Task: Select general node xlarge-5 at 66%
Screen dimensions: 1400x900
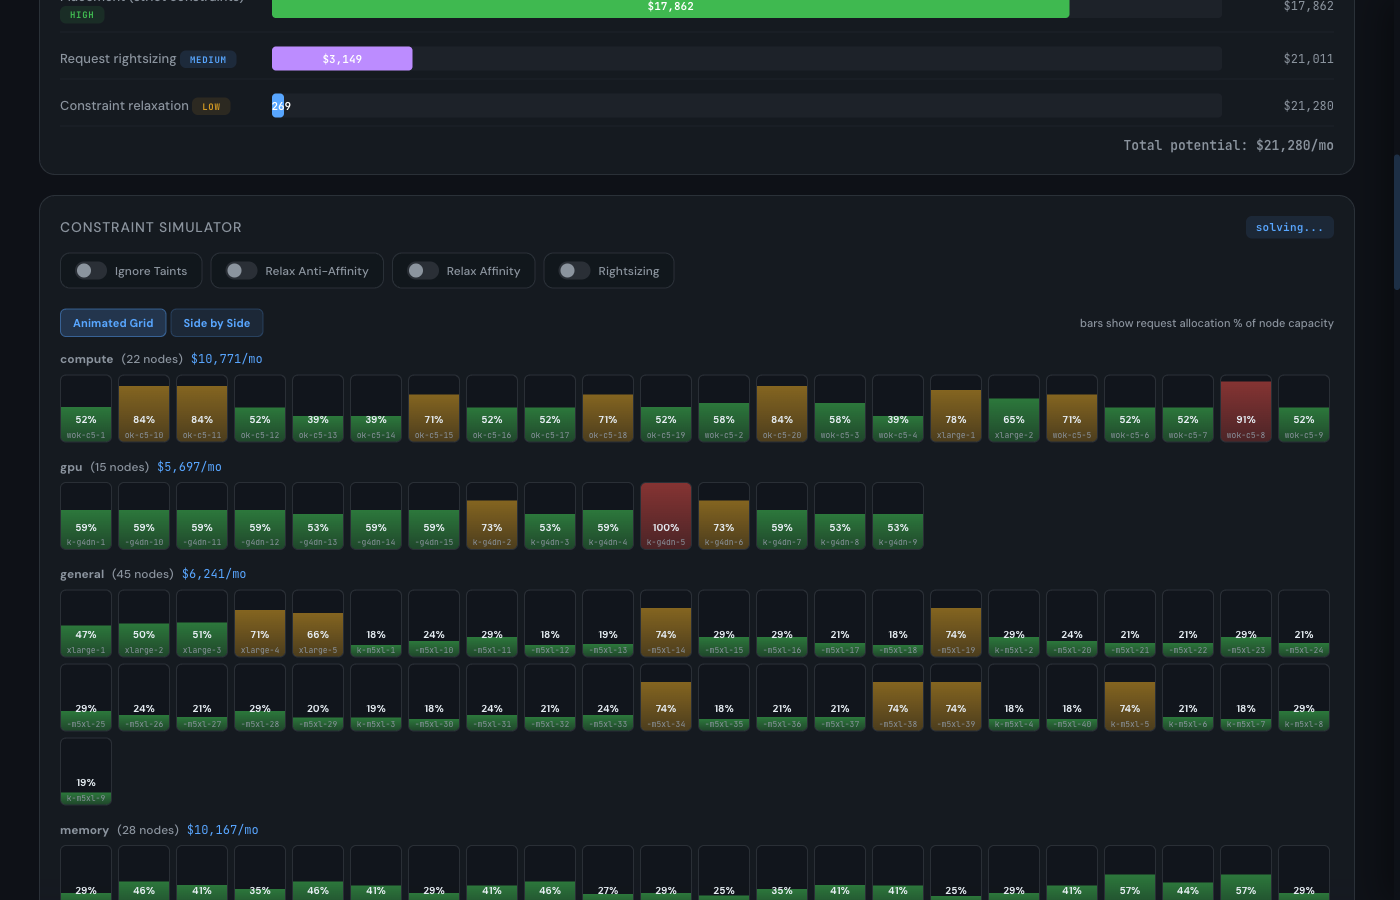Action: [318, 623]
